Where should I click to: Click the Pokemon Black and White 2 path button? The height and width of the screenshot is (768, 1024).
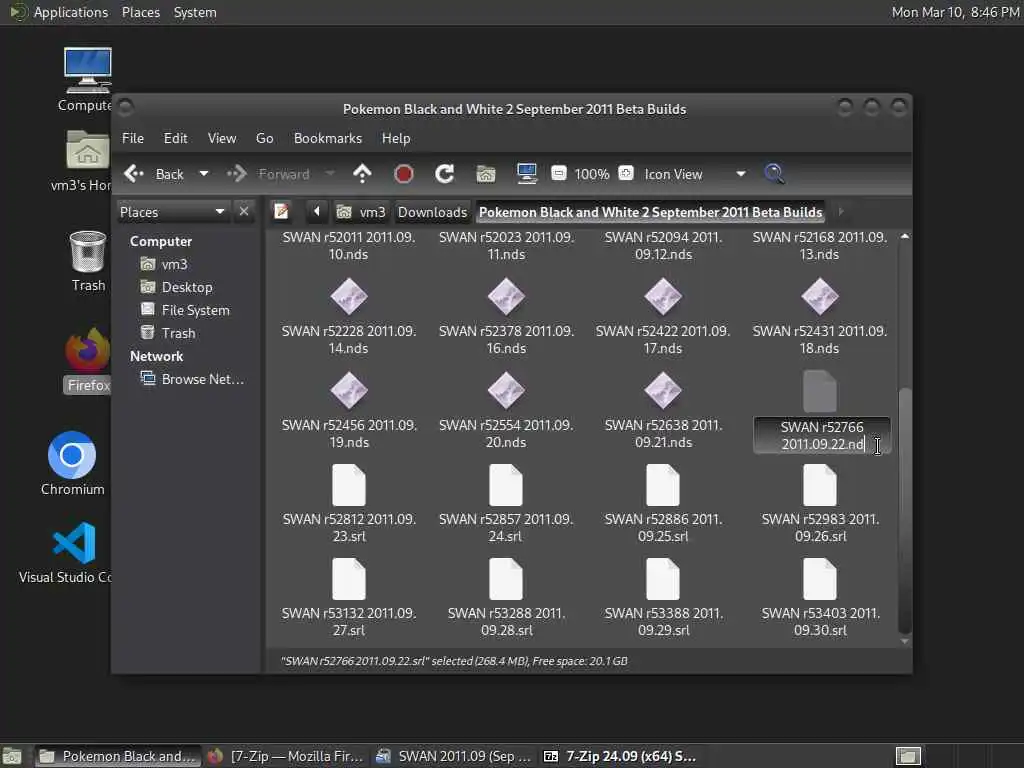650,212
